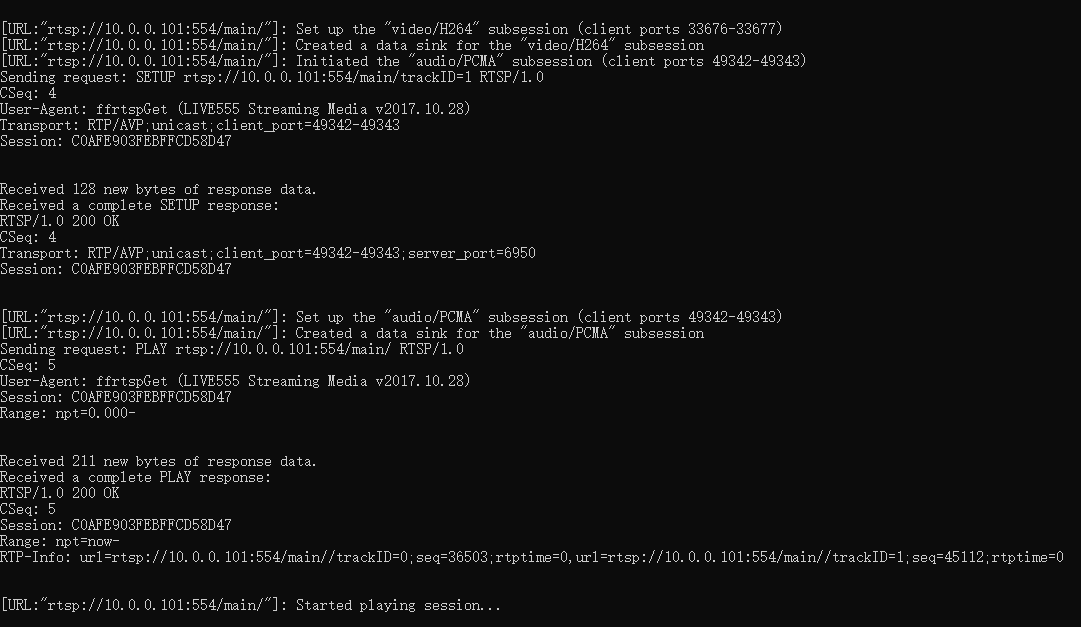Image resolution: width=1081 pixels, height=627 pixels.
Task: Click 'Received a complete PLAY response' line
Action: pyautogui.click(x=136, y=477)
